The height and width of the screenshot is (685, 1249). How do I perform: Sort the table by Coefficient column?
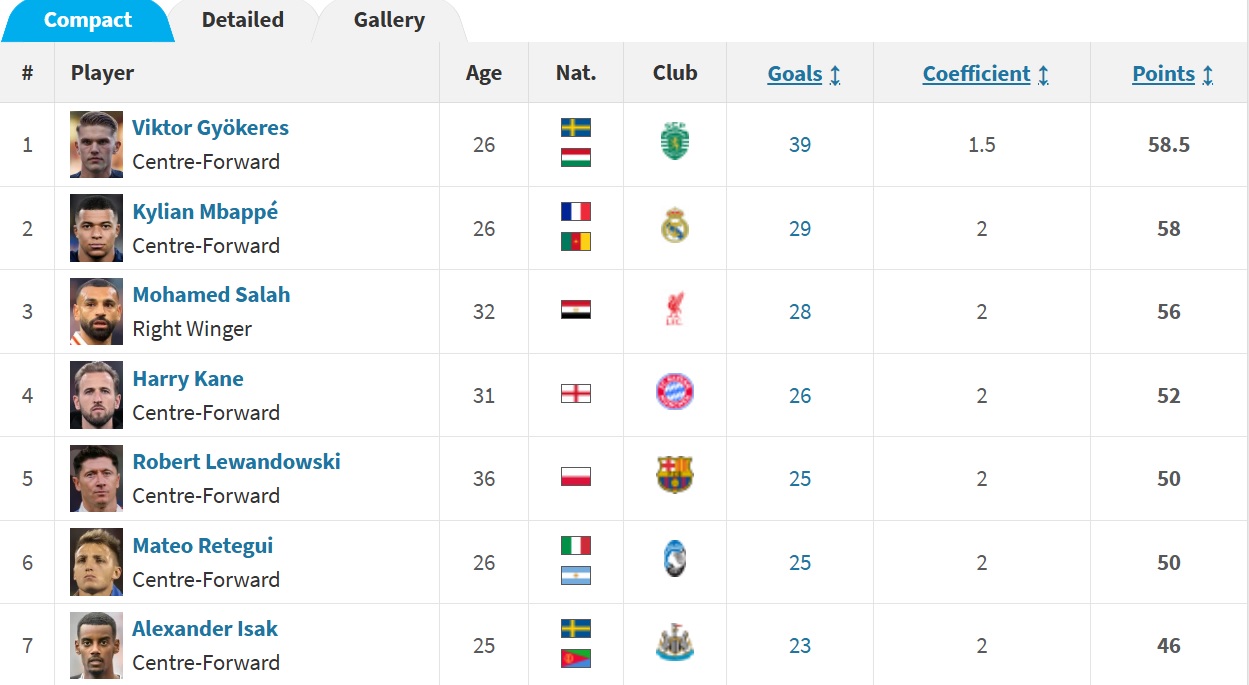tap(986, 74)
